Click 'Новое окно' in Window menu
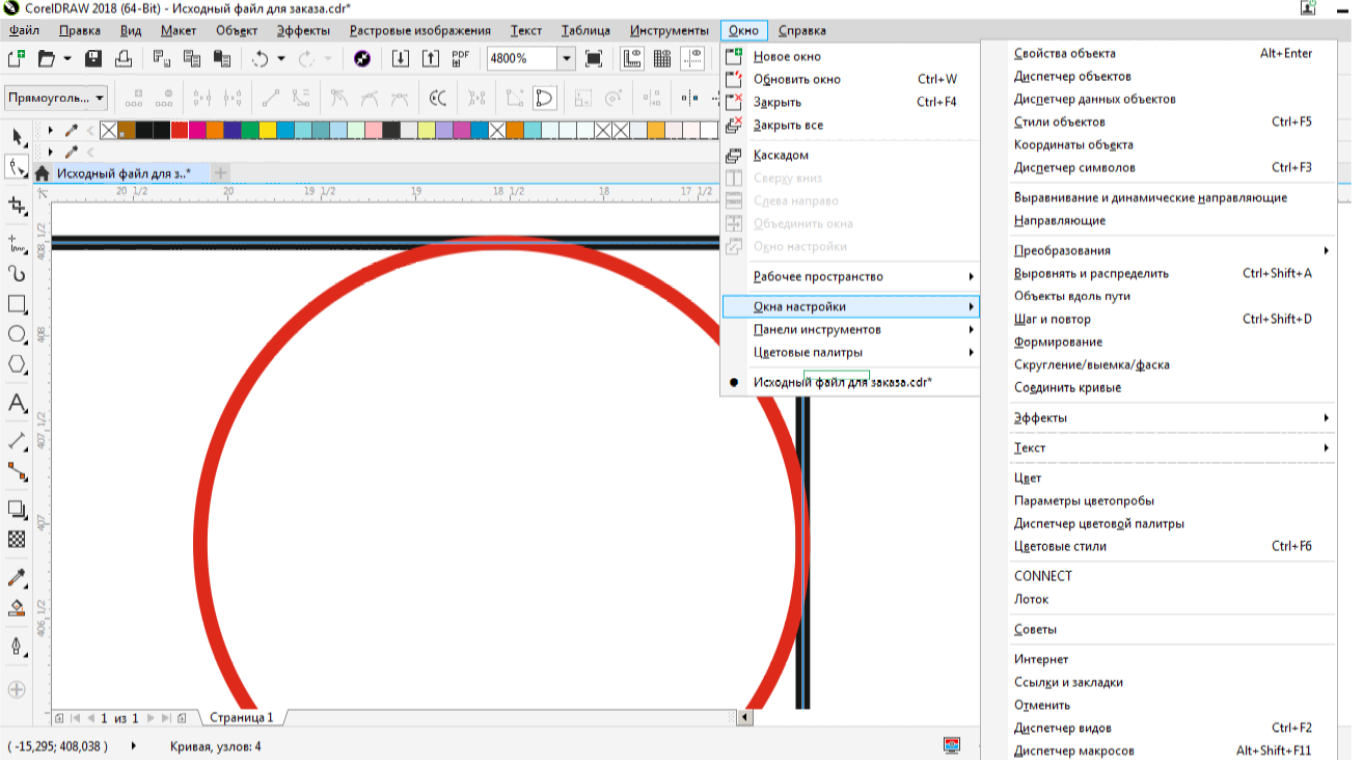 tap(787, 56)
